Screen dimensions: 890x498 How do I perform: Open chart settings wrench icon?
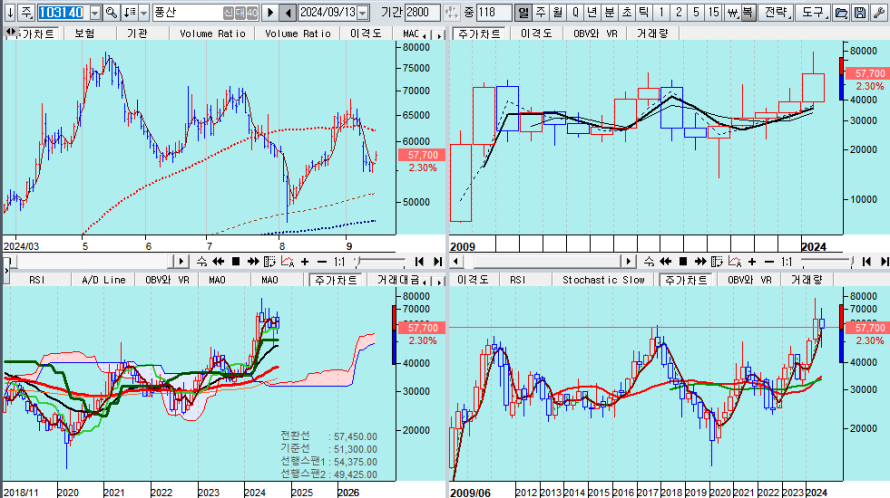tap(877, 12)
